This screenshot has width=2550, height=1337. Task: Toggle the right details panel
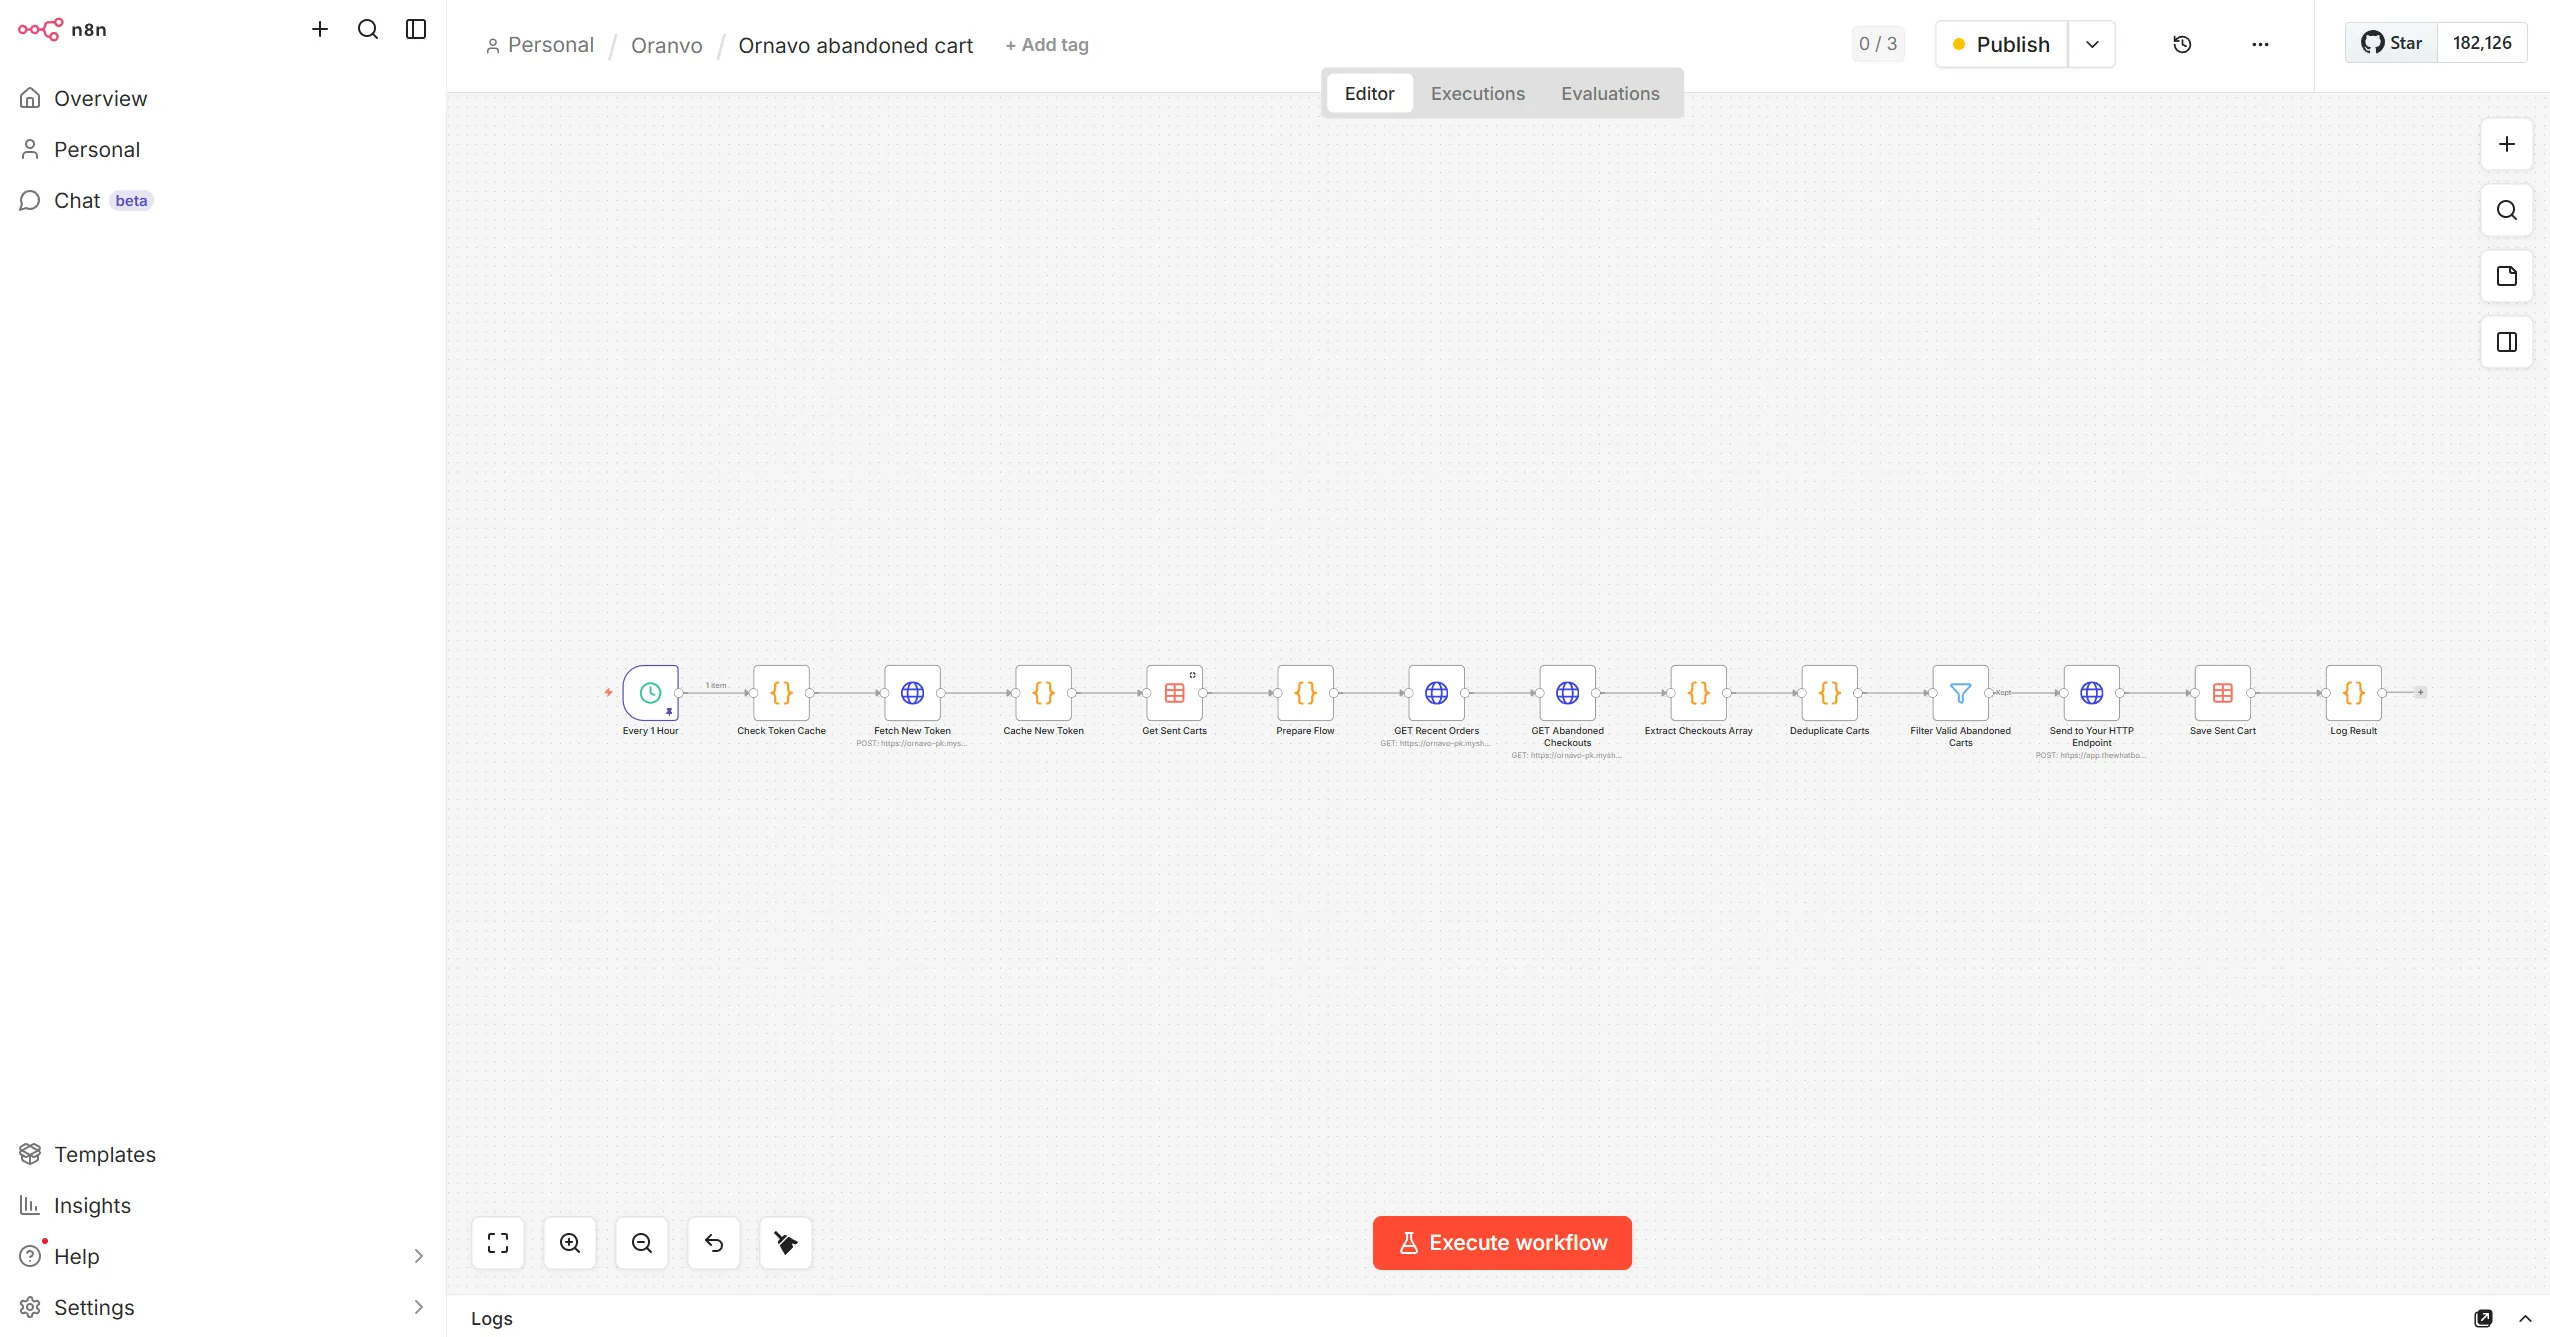(x=2507, y=342)
